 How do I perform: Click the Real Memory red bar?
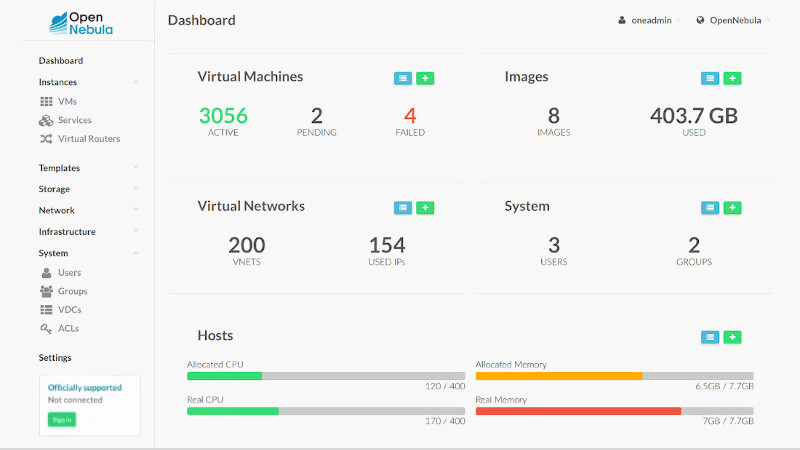pyautogui.click(x=578, y=411)
